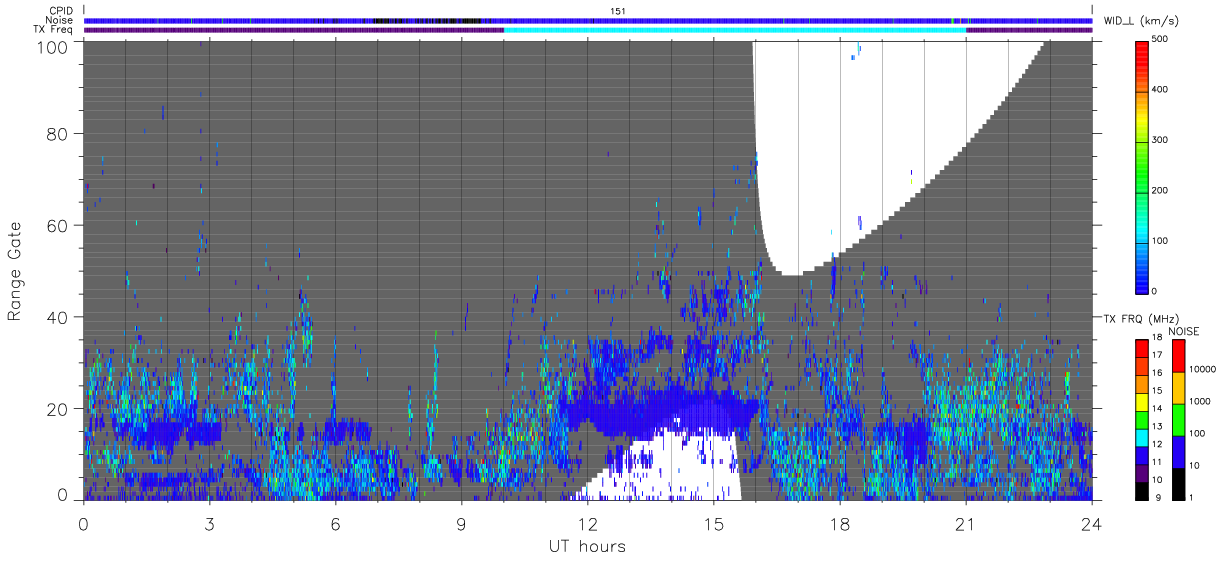This screenshot has width=1228, height=567.
Task: Click the red top of WID colorbar
Action: click(1142, 52)
